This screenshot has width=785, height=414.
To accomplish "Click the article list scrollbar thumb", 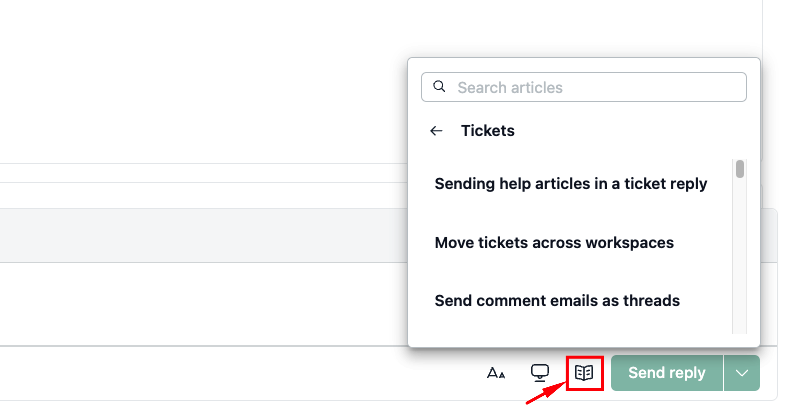I will pos(740,169).
